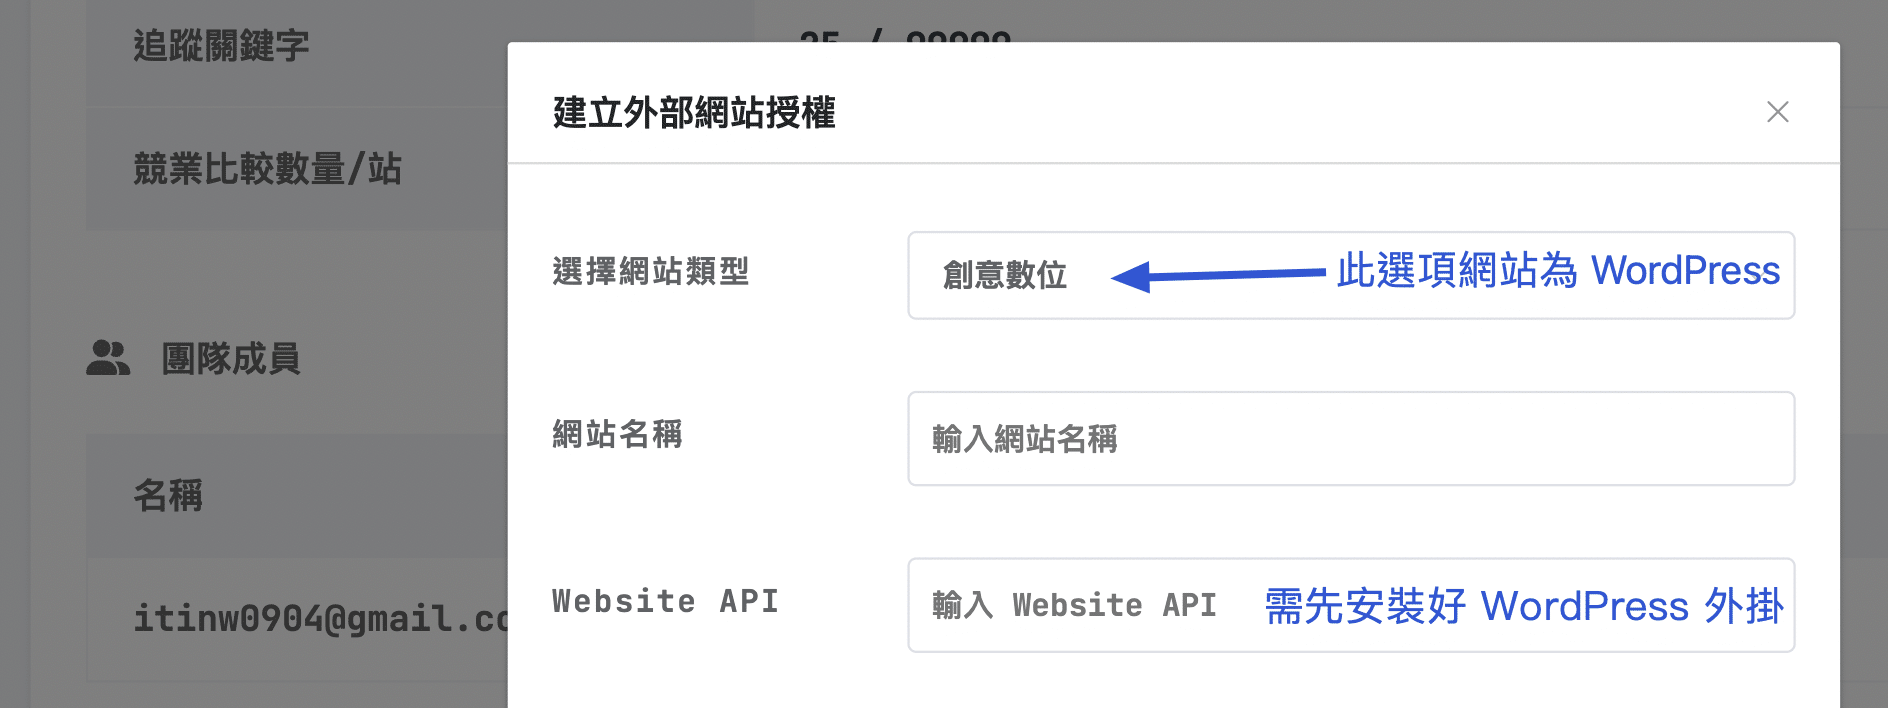The image size is (1888, 708).
Task: Select the 團隊成員 section heading
Action: pos(230,359)
